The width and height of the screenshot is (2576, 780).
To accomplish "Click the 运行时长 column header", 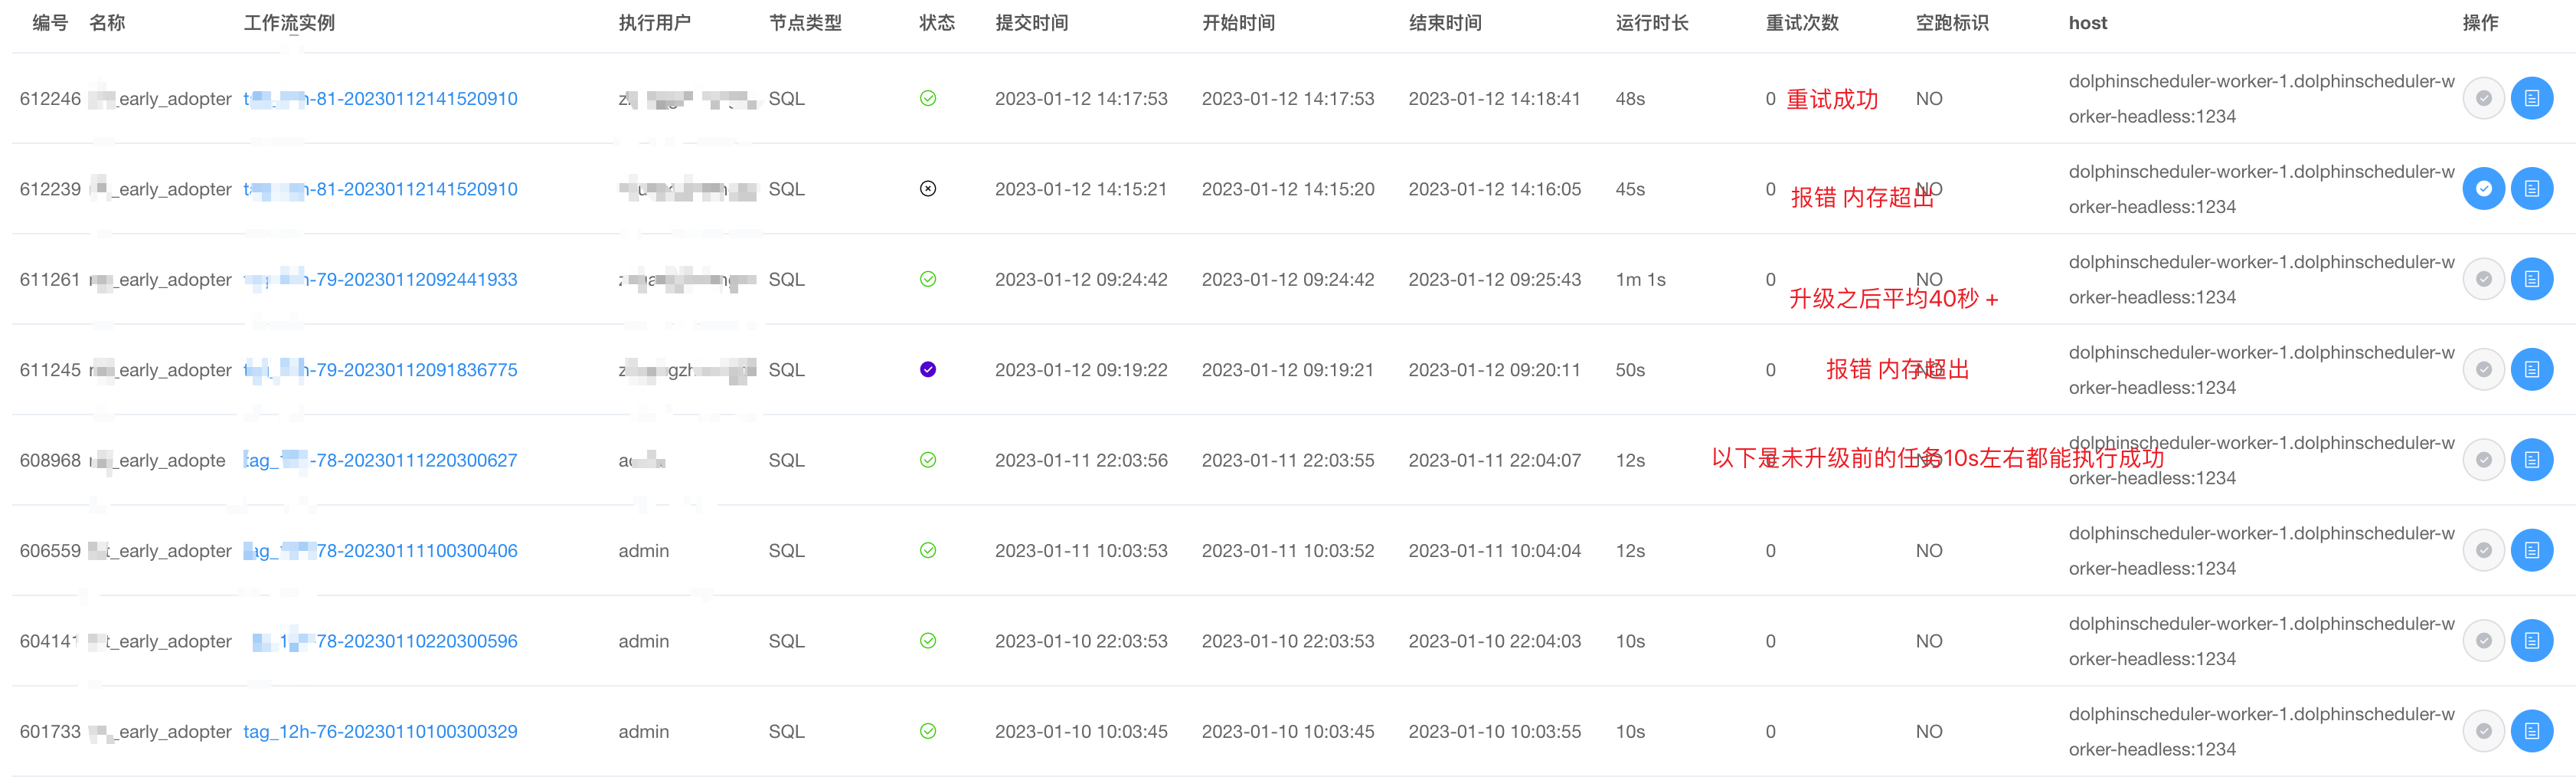I will pos(1651,23).
